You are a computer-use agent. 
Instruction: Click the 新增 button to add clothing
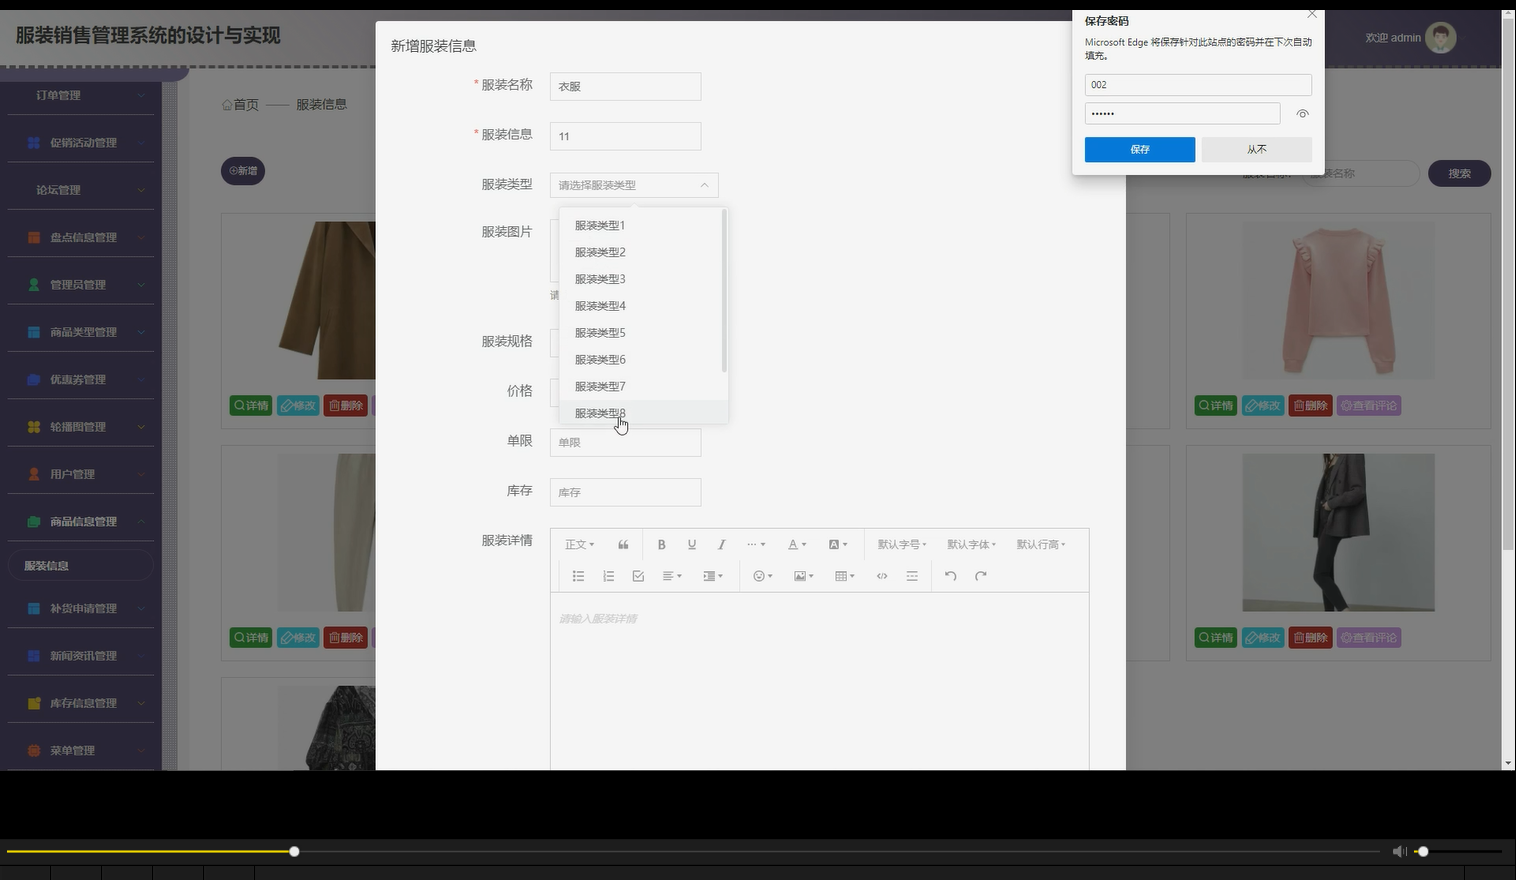coord(243,170)
